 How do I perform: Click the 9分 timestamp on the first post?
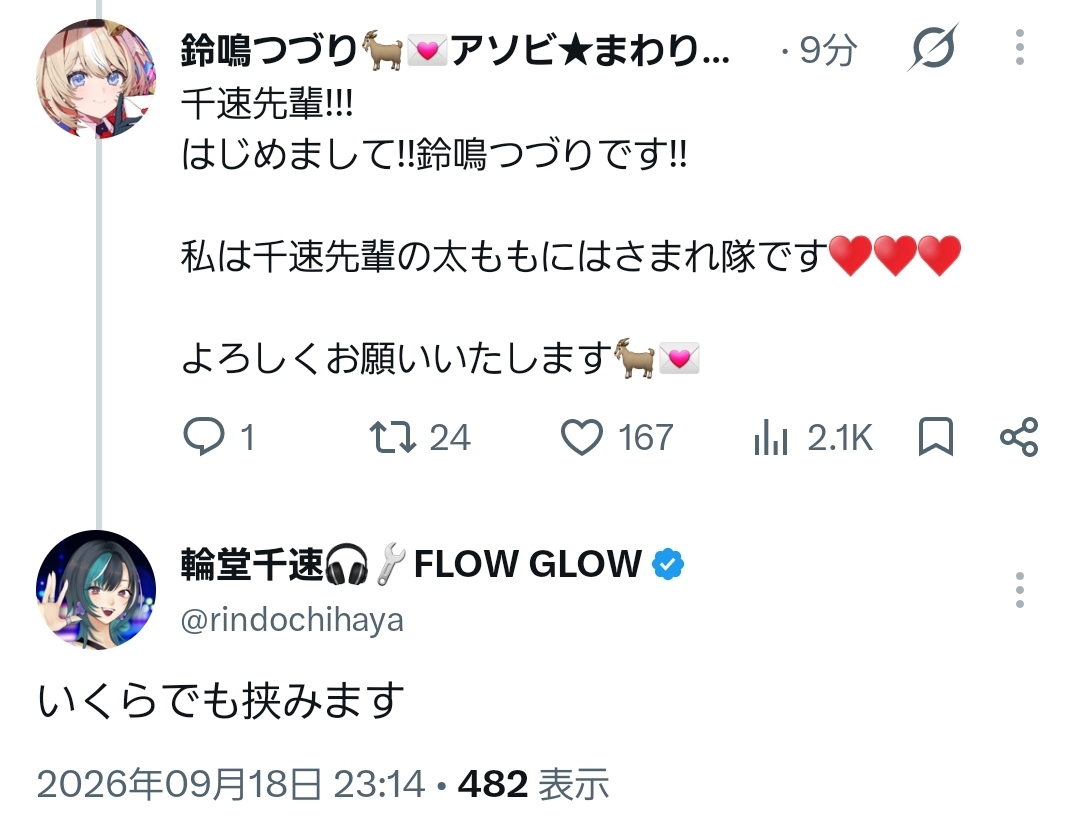click(828, 50)
